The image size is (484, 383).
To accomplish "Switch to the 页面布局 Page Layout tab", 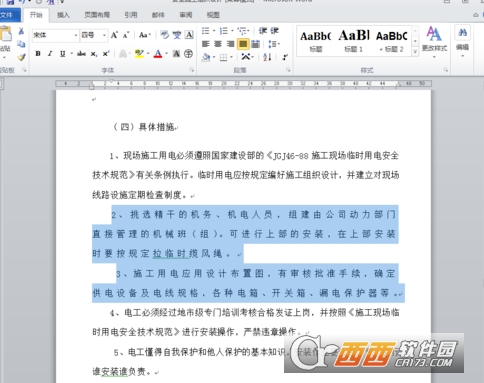I will click(x=97, y=15).
